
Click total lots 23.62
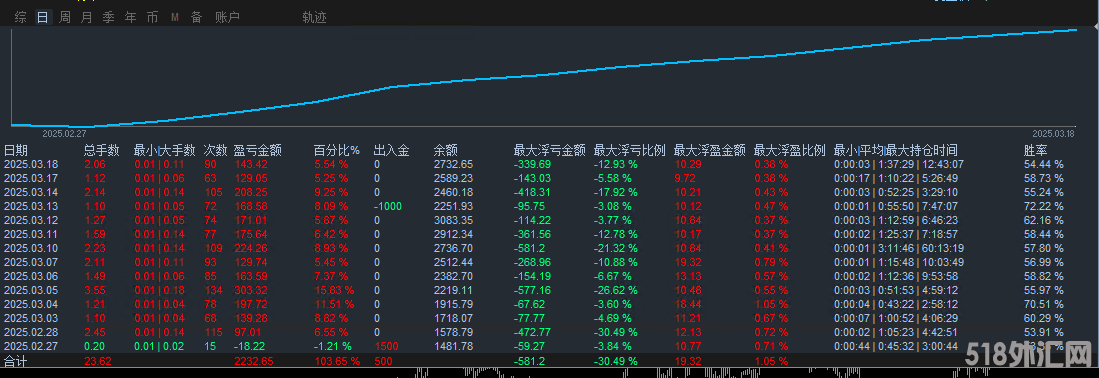coord(97,361)
